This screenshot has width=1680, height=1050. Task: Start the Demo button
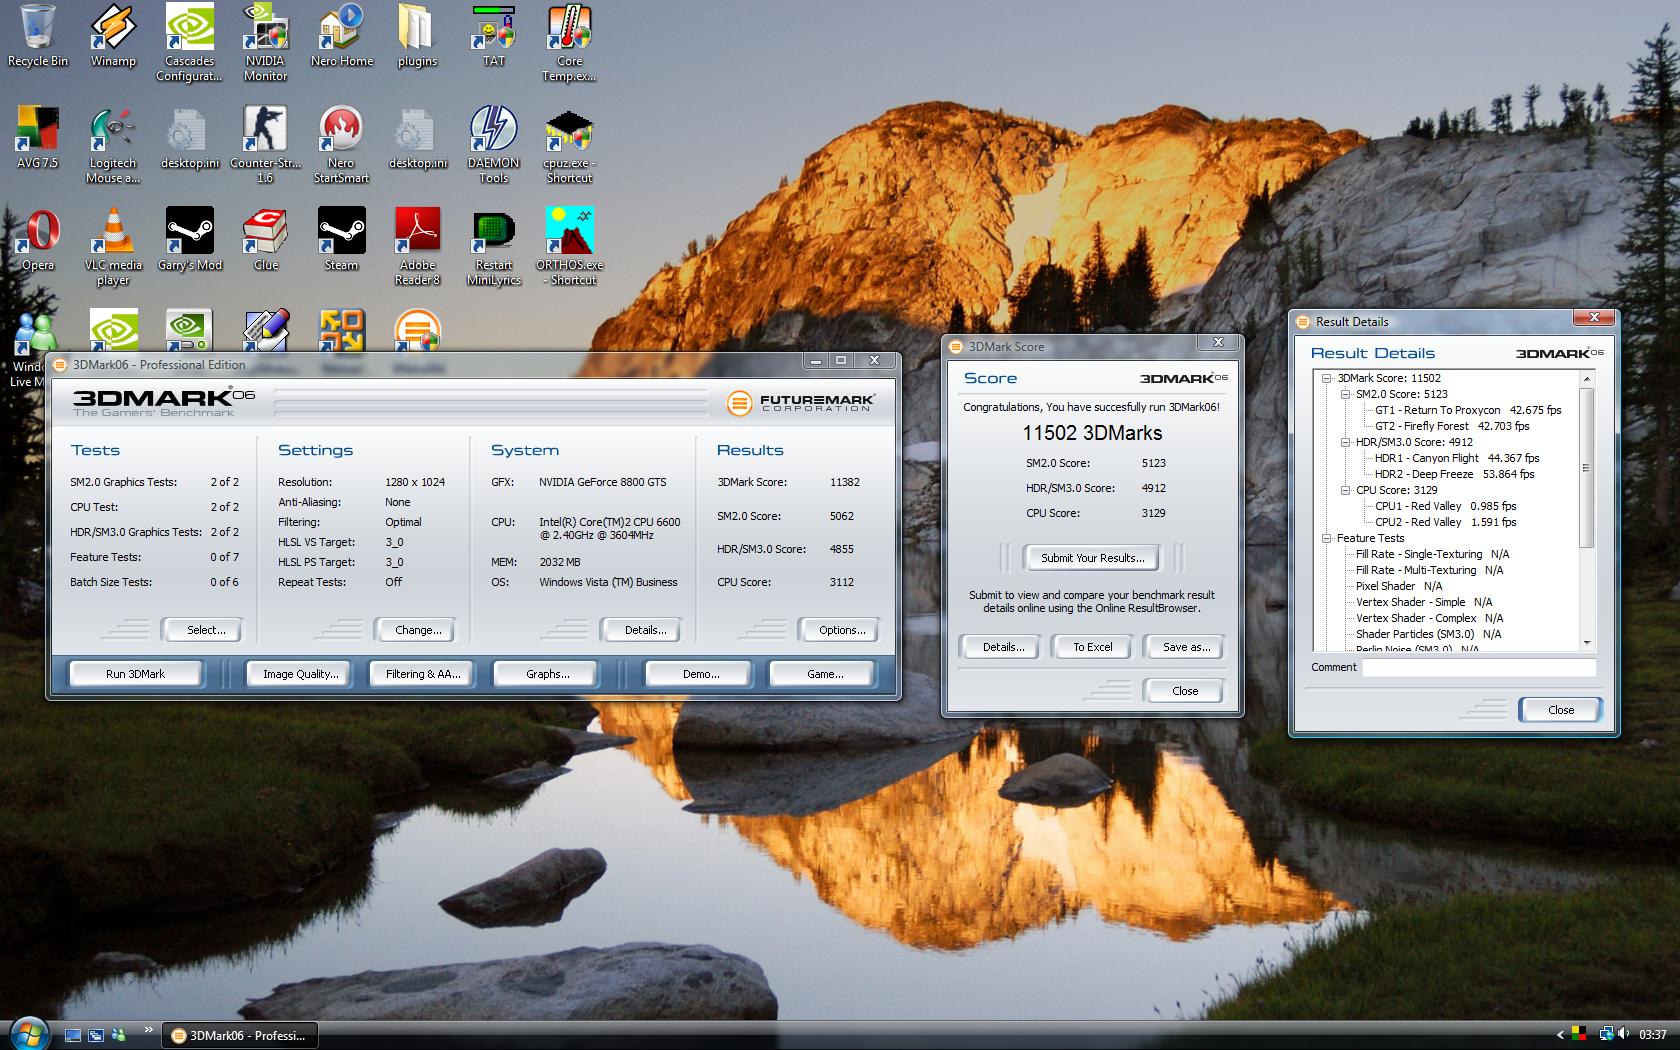(701, 674)
